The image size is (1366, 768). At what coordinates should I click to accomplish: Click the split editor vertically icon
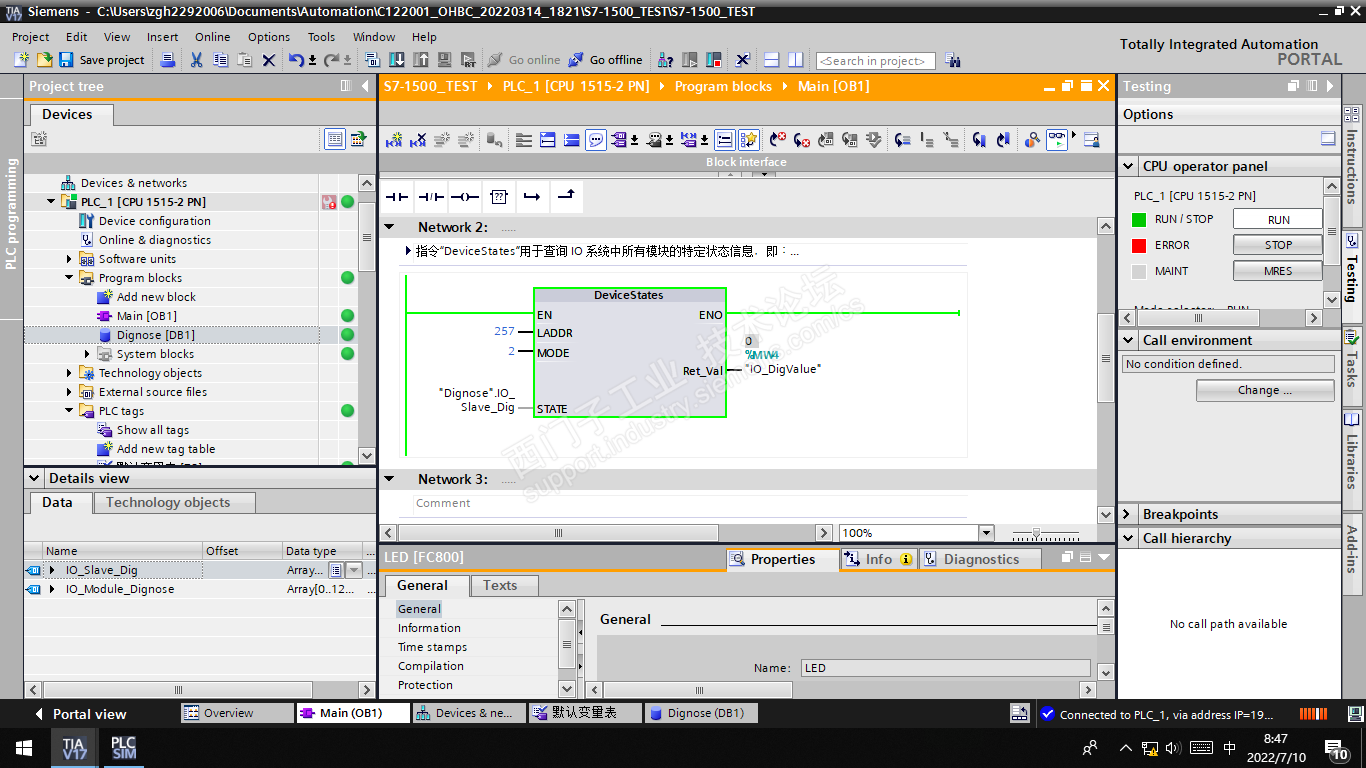(795, 60)
